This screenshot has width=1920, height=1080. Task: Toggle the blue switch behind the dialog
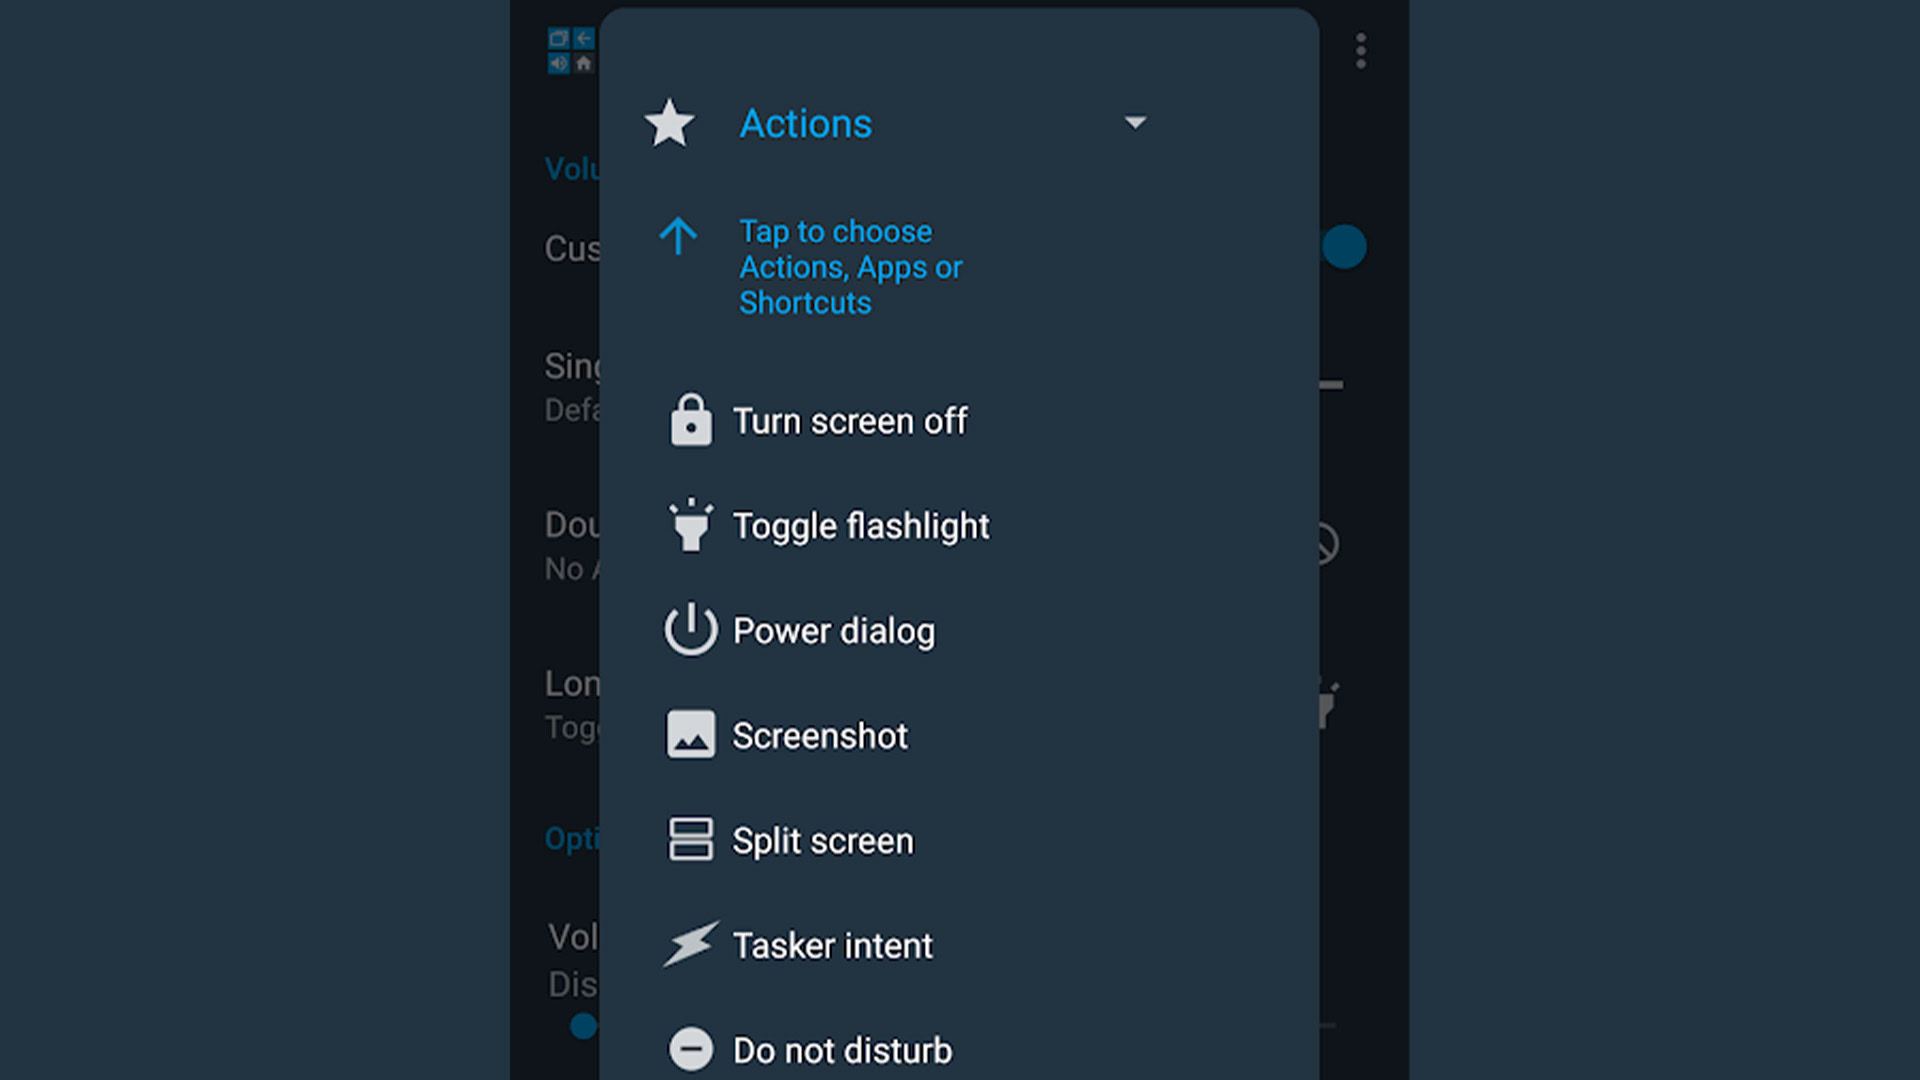click(x=1344, y=247)
